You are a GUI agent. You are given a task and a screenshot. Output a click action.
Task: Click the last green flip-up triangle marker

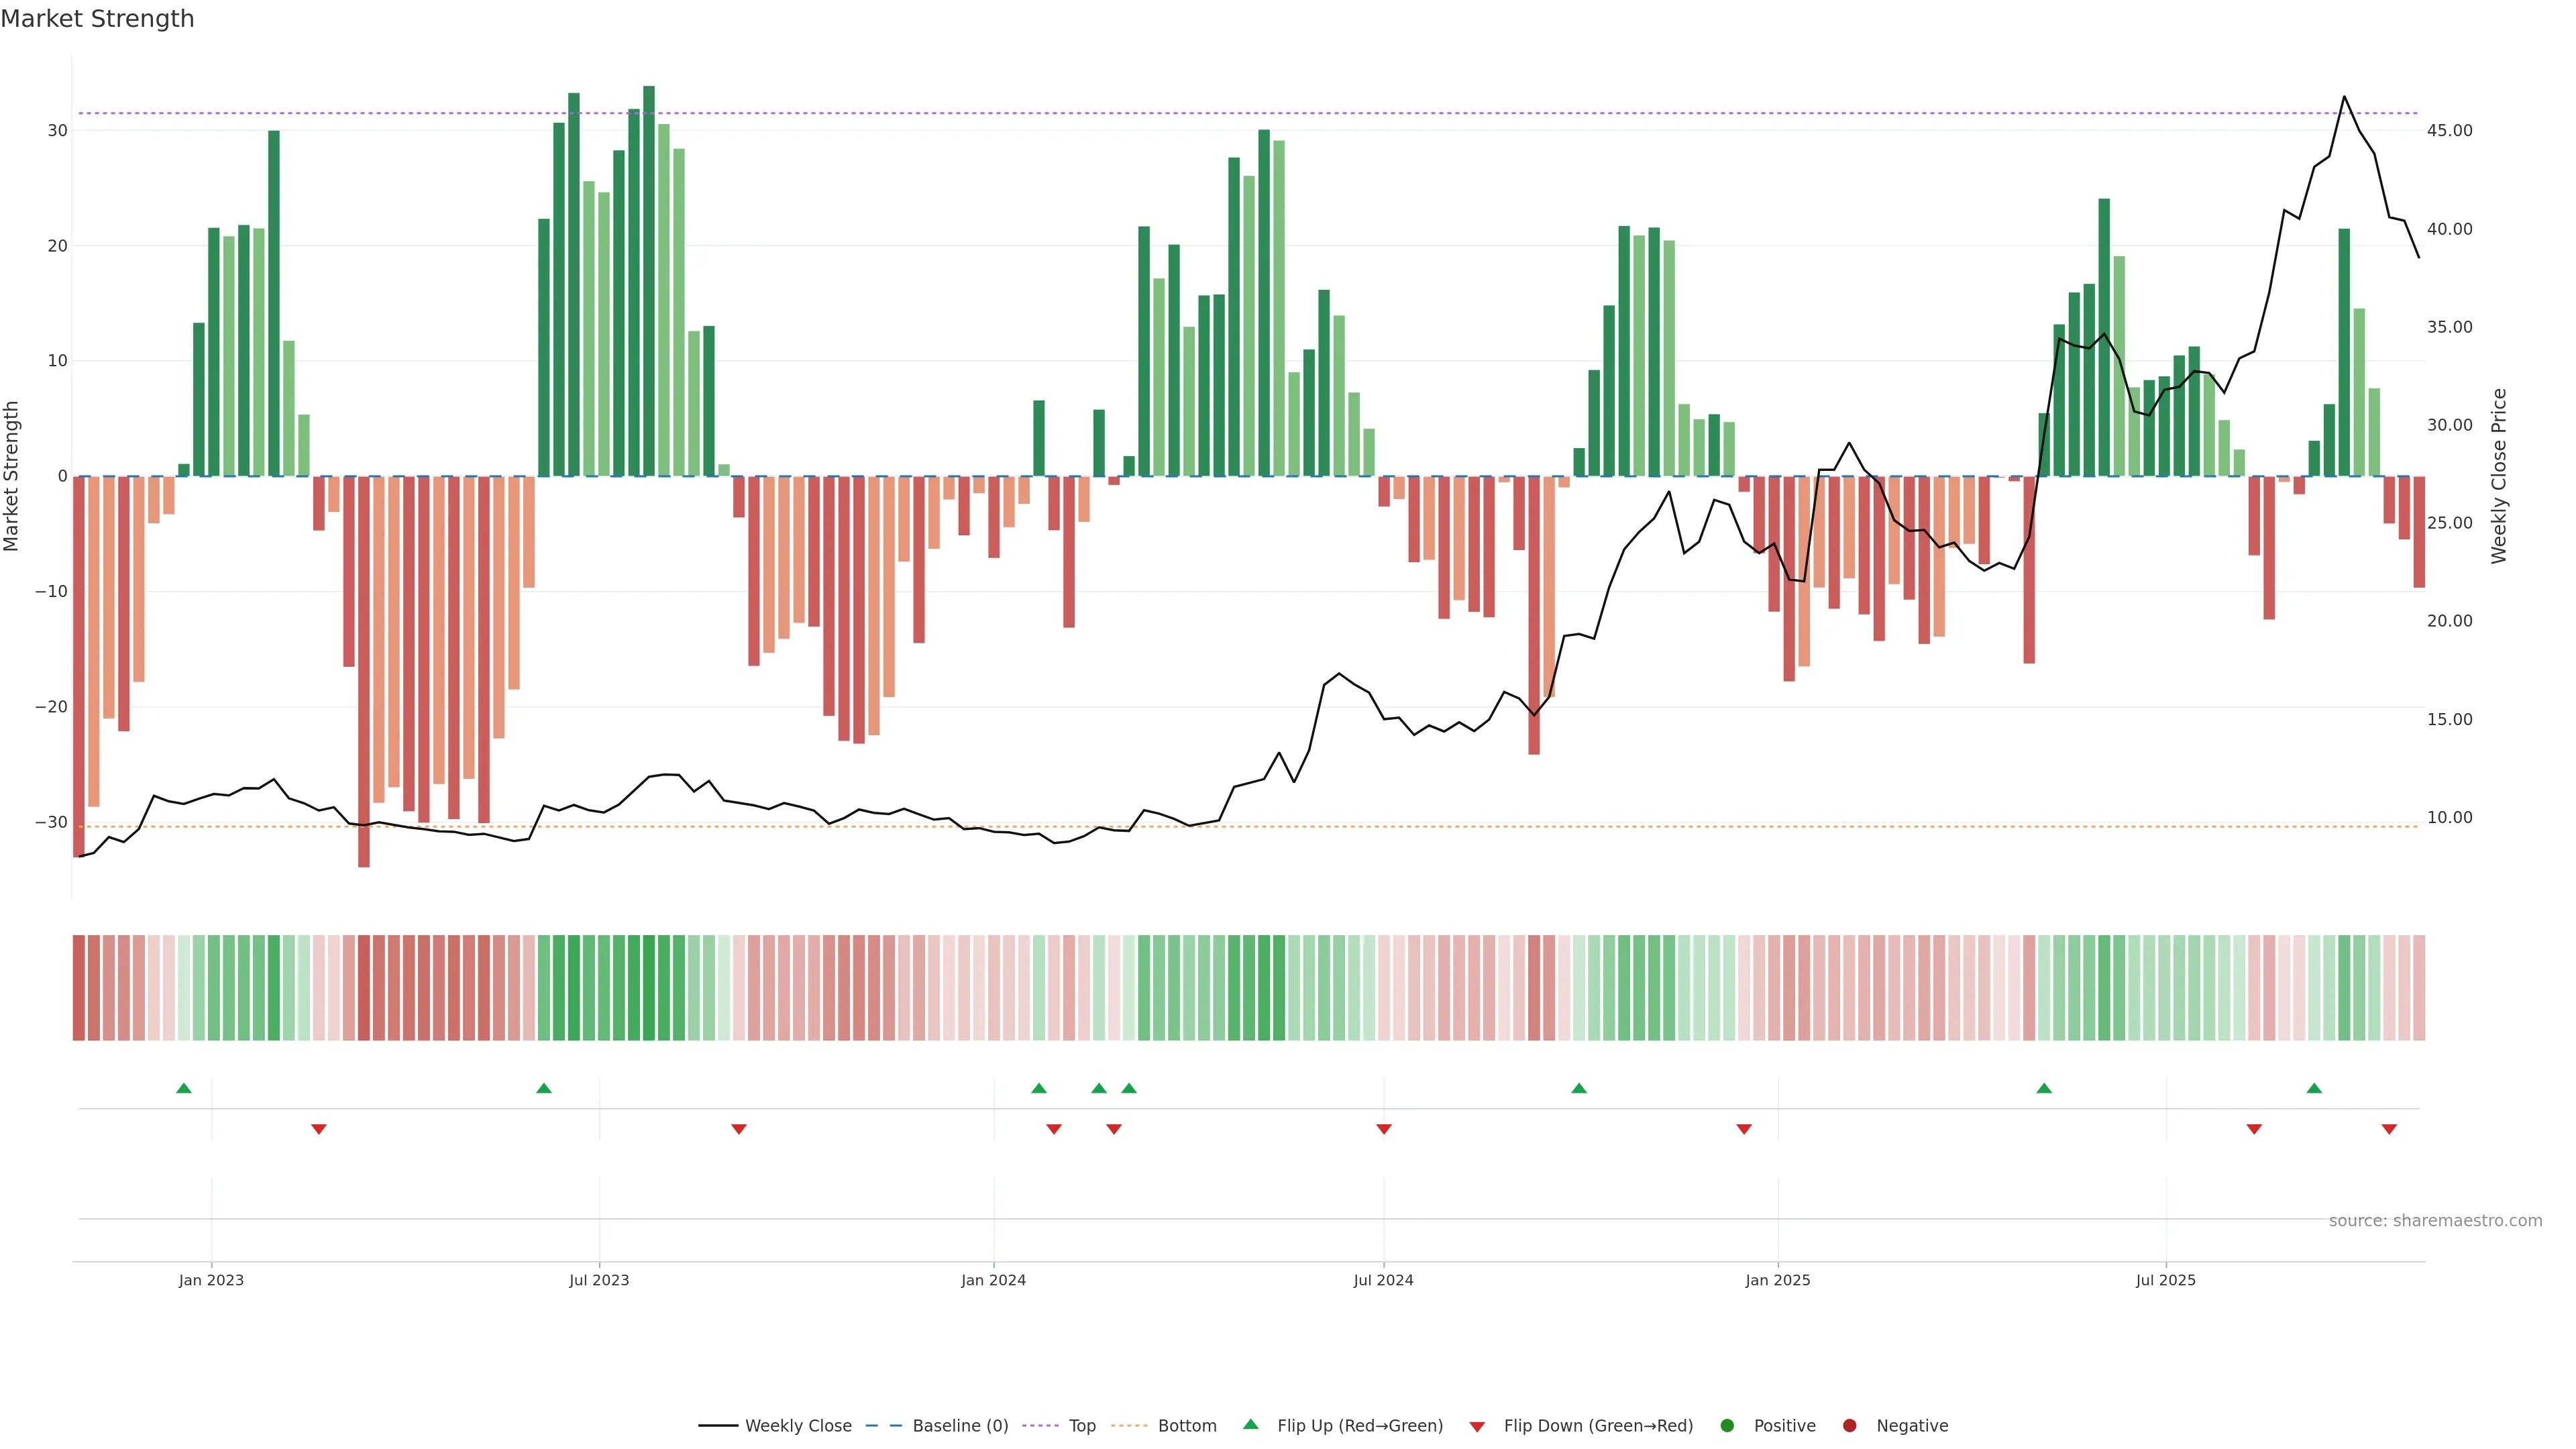[2314, 1088]
